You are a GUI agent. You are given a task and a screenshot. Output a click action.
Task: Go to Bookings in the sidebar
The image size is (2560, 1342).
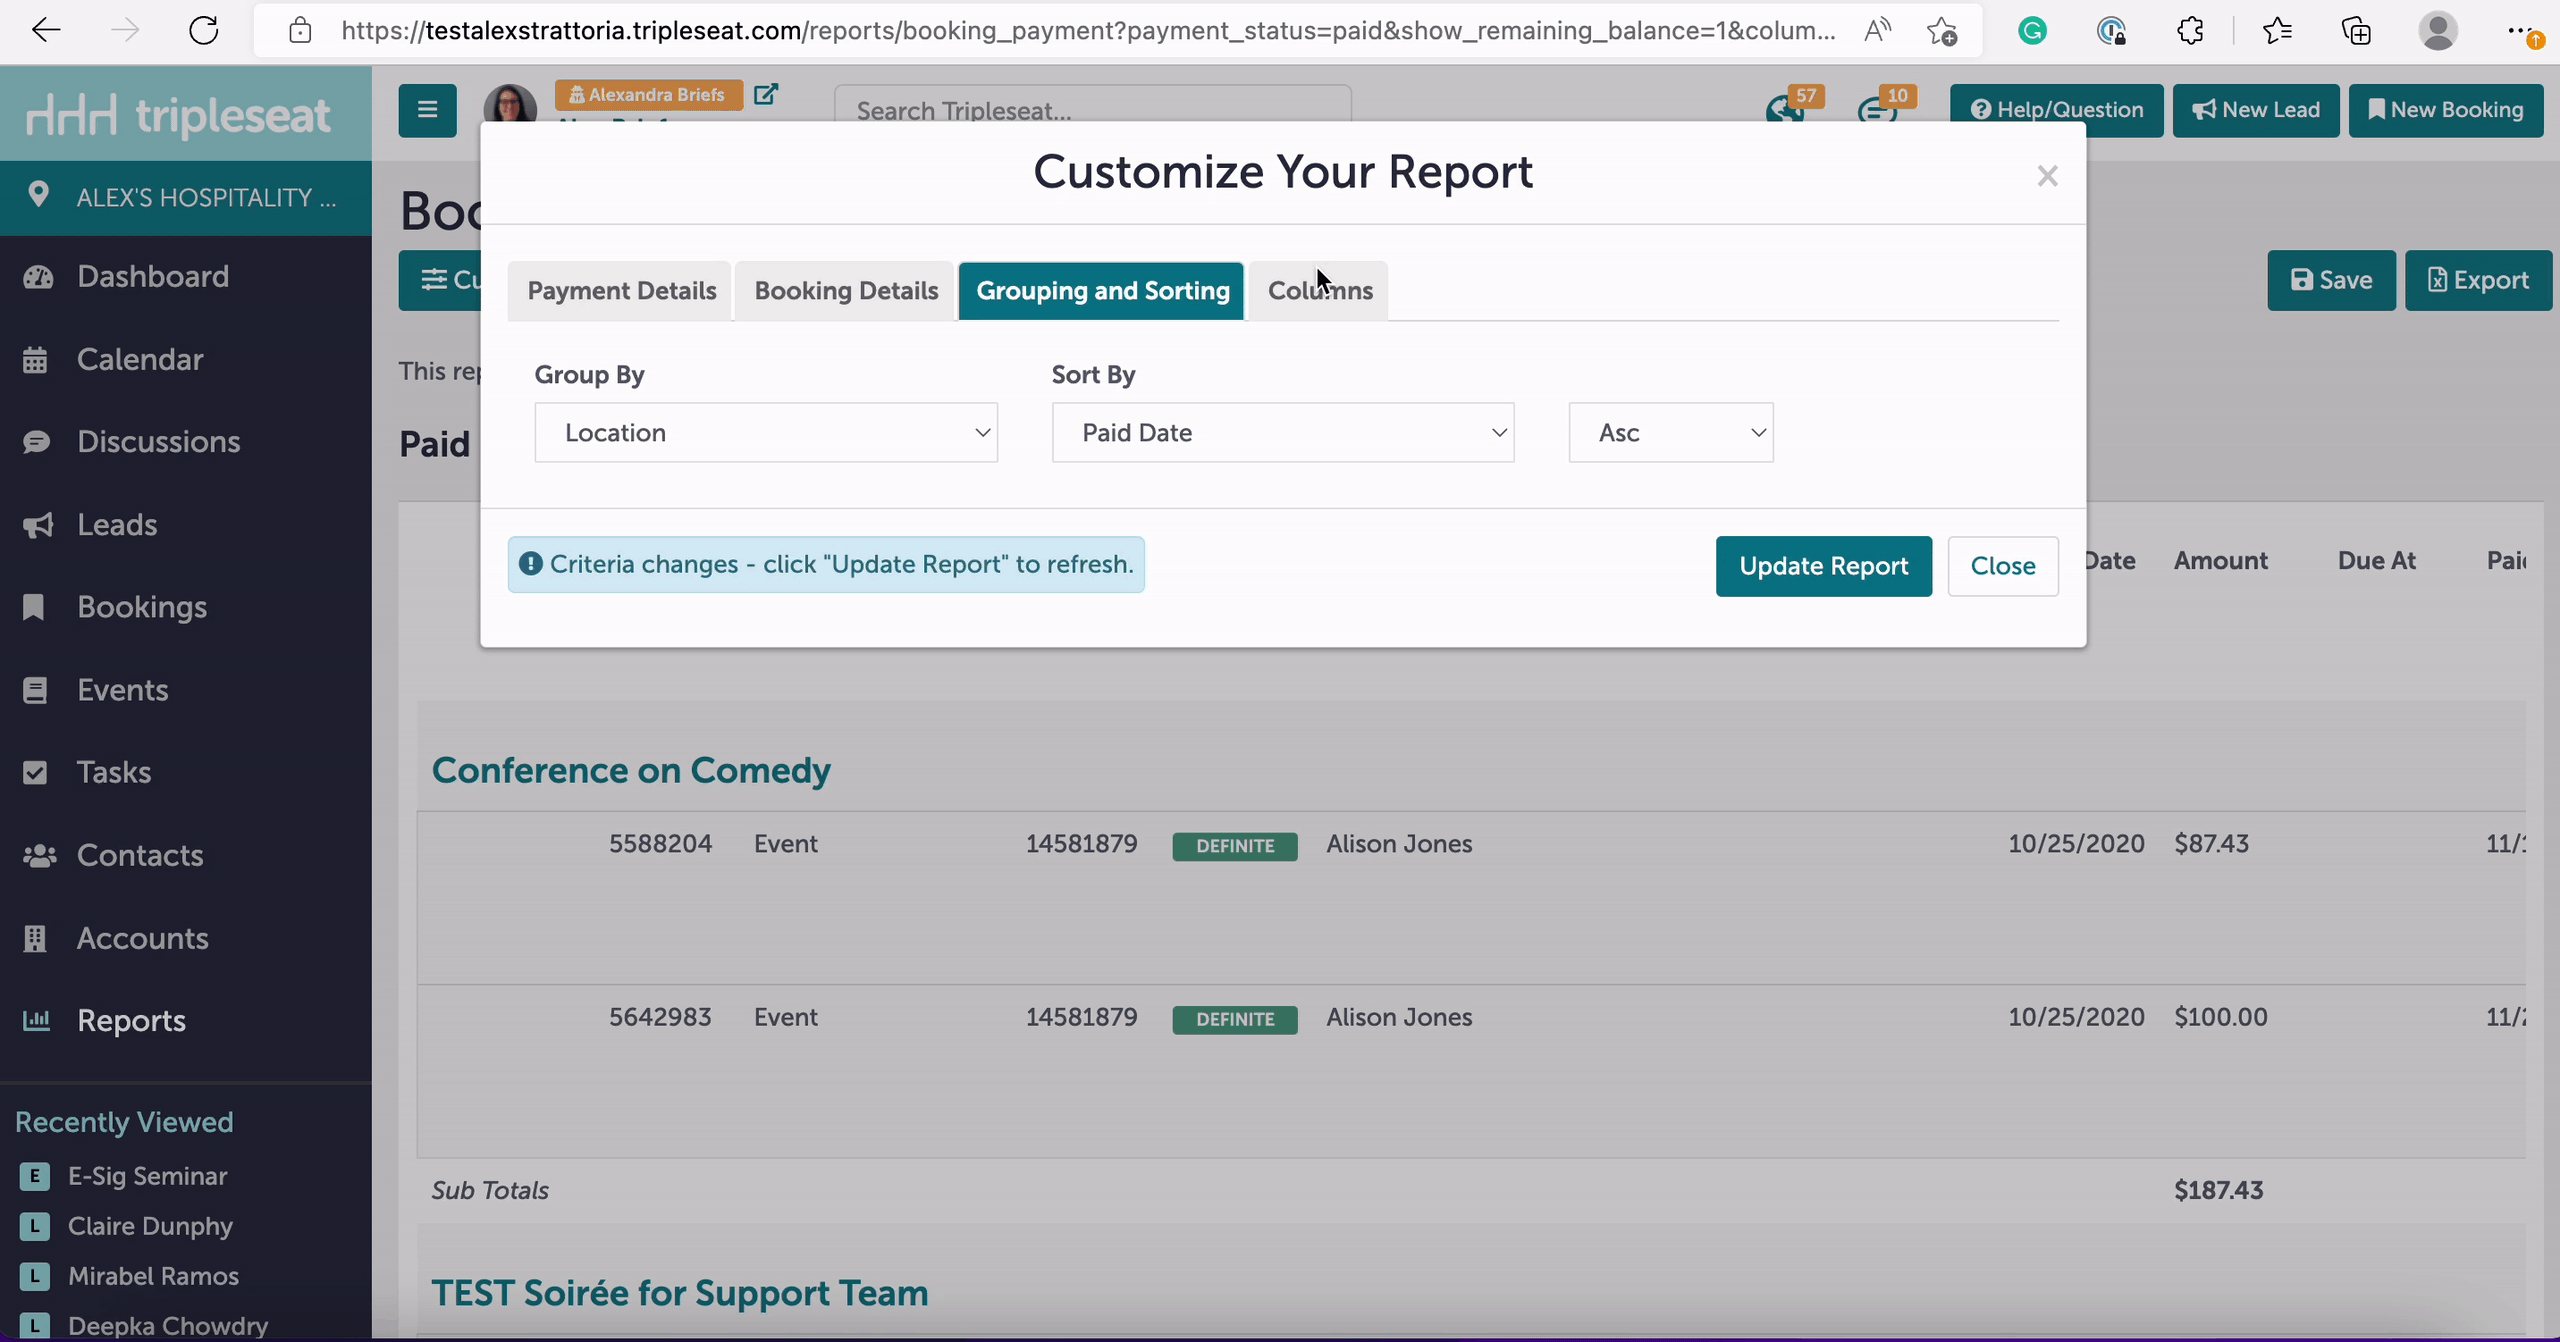pyautogui.click(x=142, y=607)
